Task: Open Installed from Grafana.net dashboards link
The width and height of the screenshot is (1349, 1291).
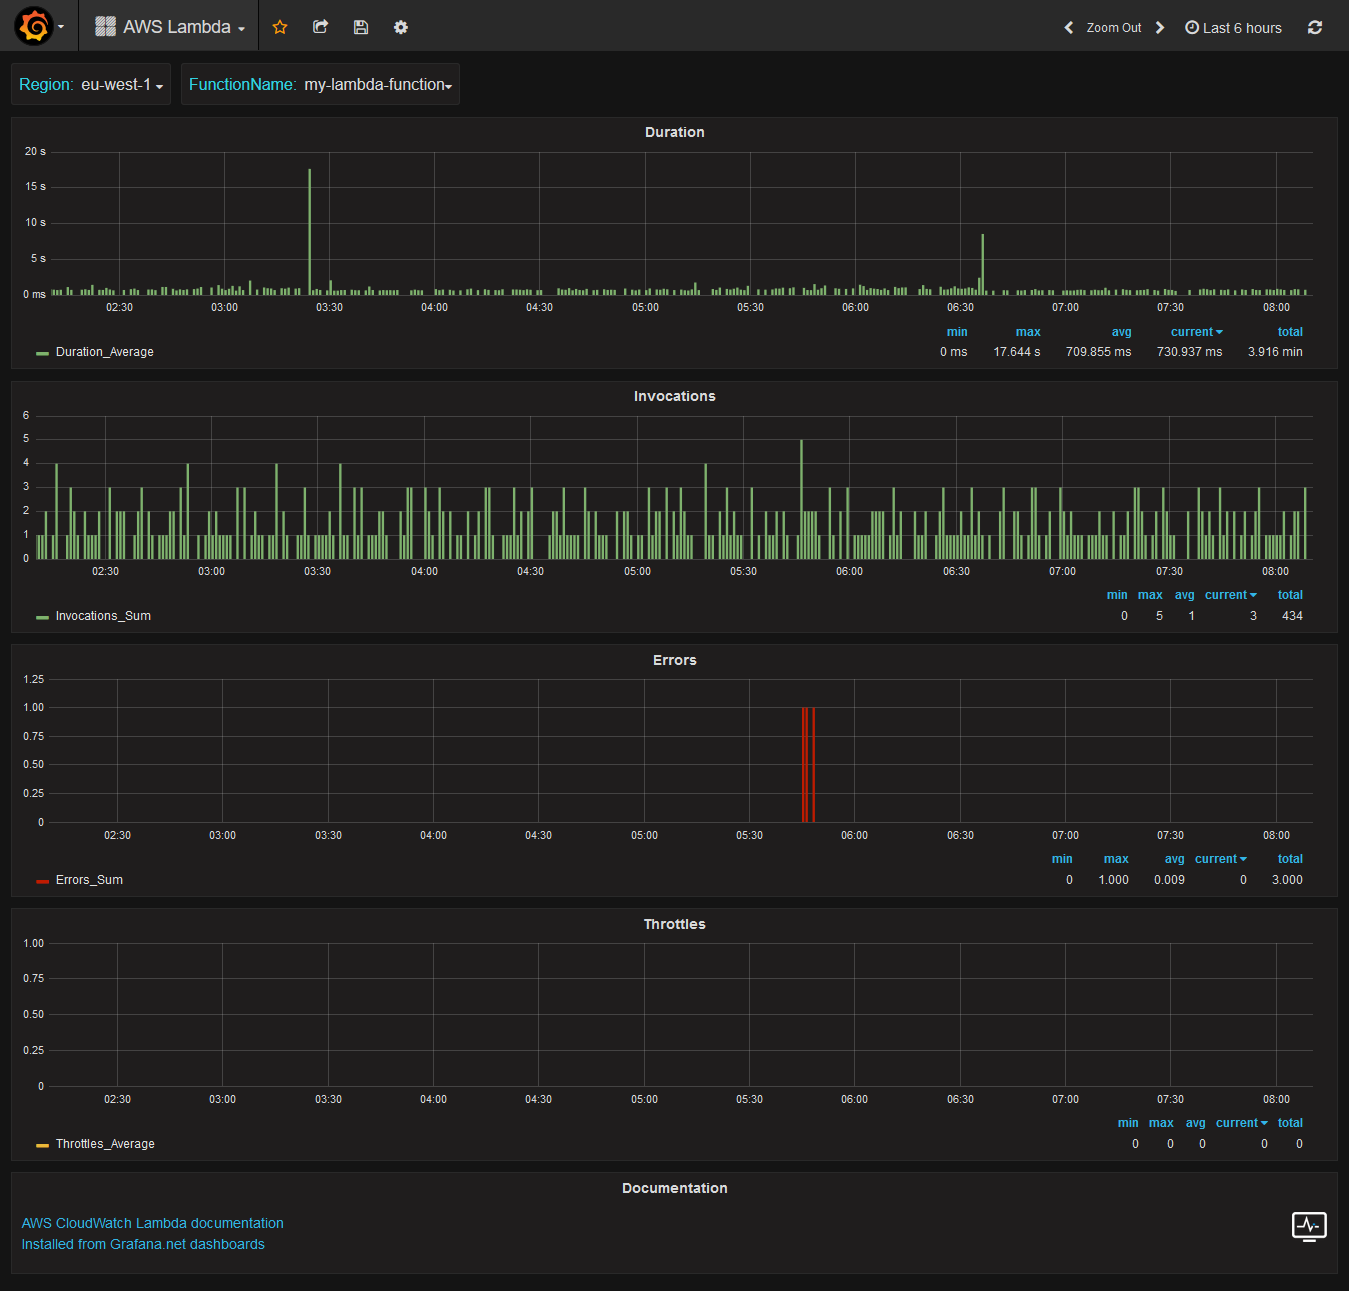Action: (143, 1244)
